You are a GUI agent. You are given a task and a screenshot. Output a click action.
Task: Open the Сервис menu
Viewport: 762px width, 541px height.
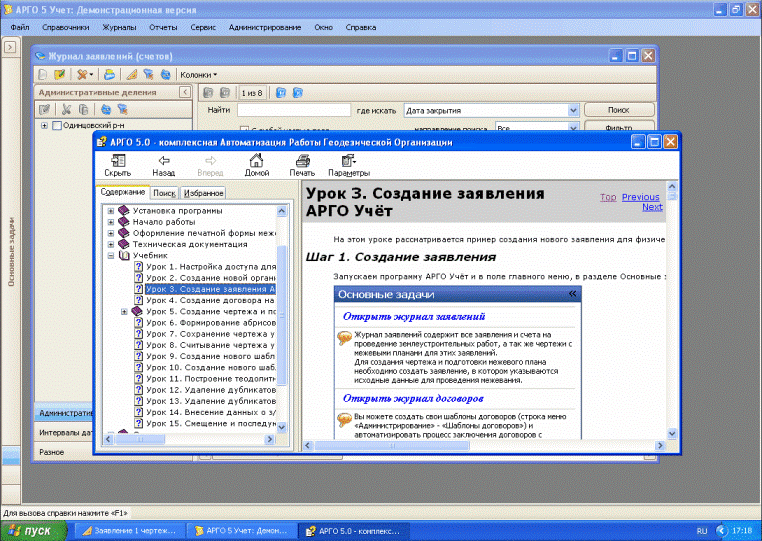coord(203,27)
